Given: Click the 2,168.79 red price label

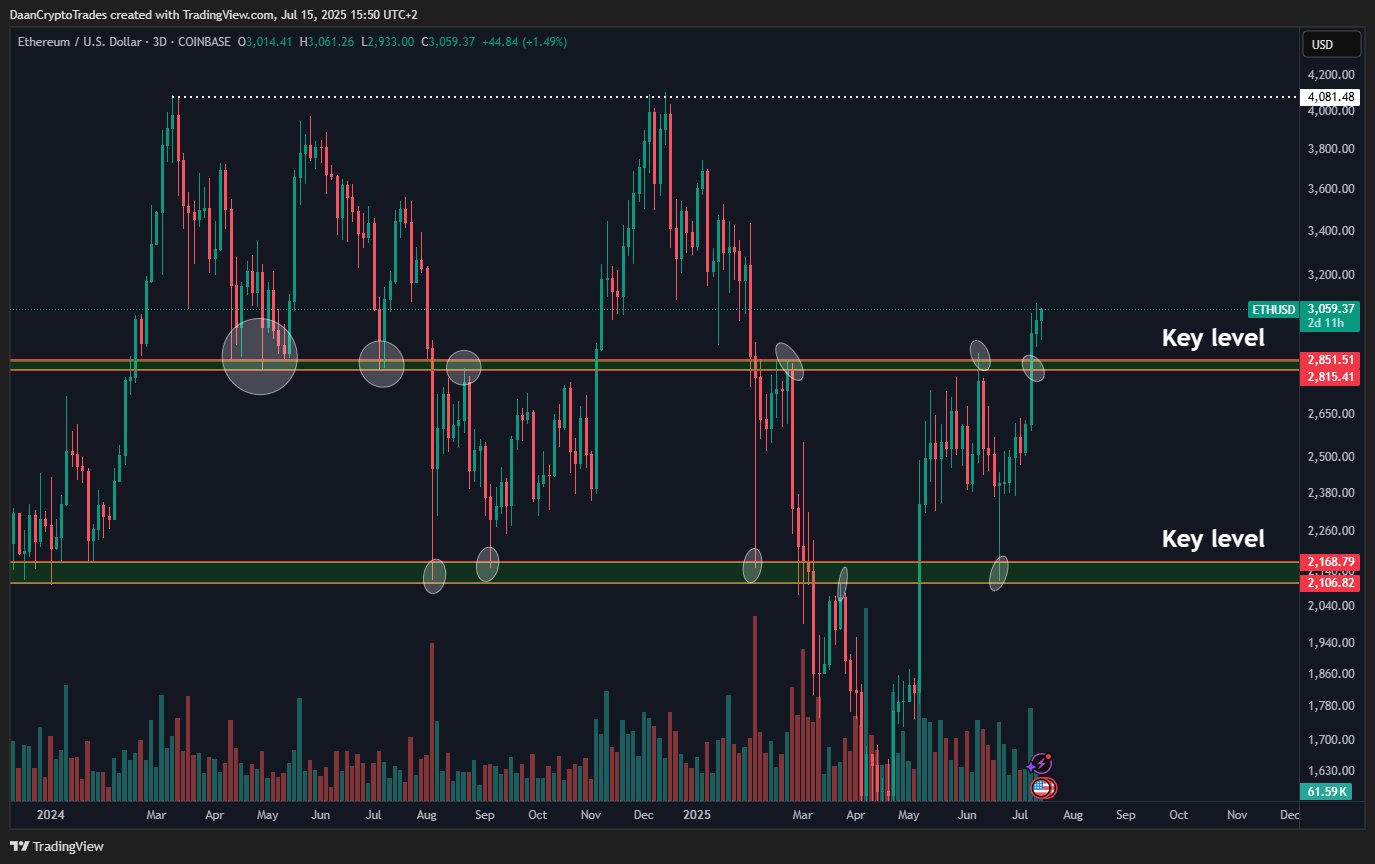Looking at the screenshot, I should coord(1330,562).
